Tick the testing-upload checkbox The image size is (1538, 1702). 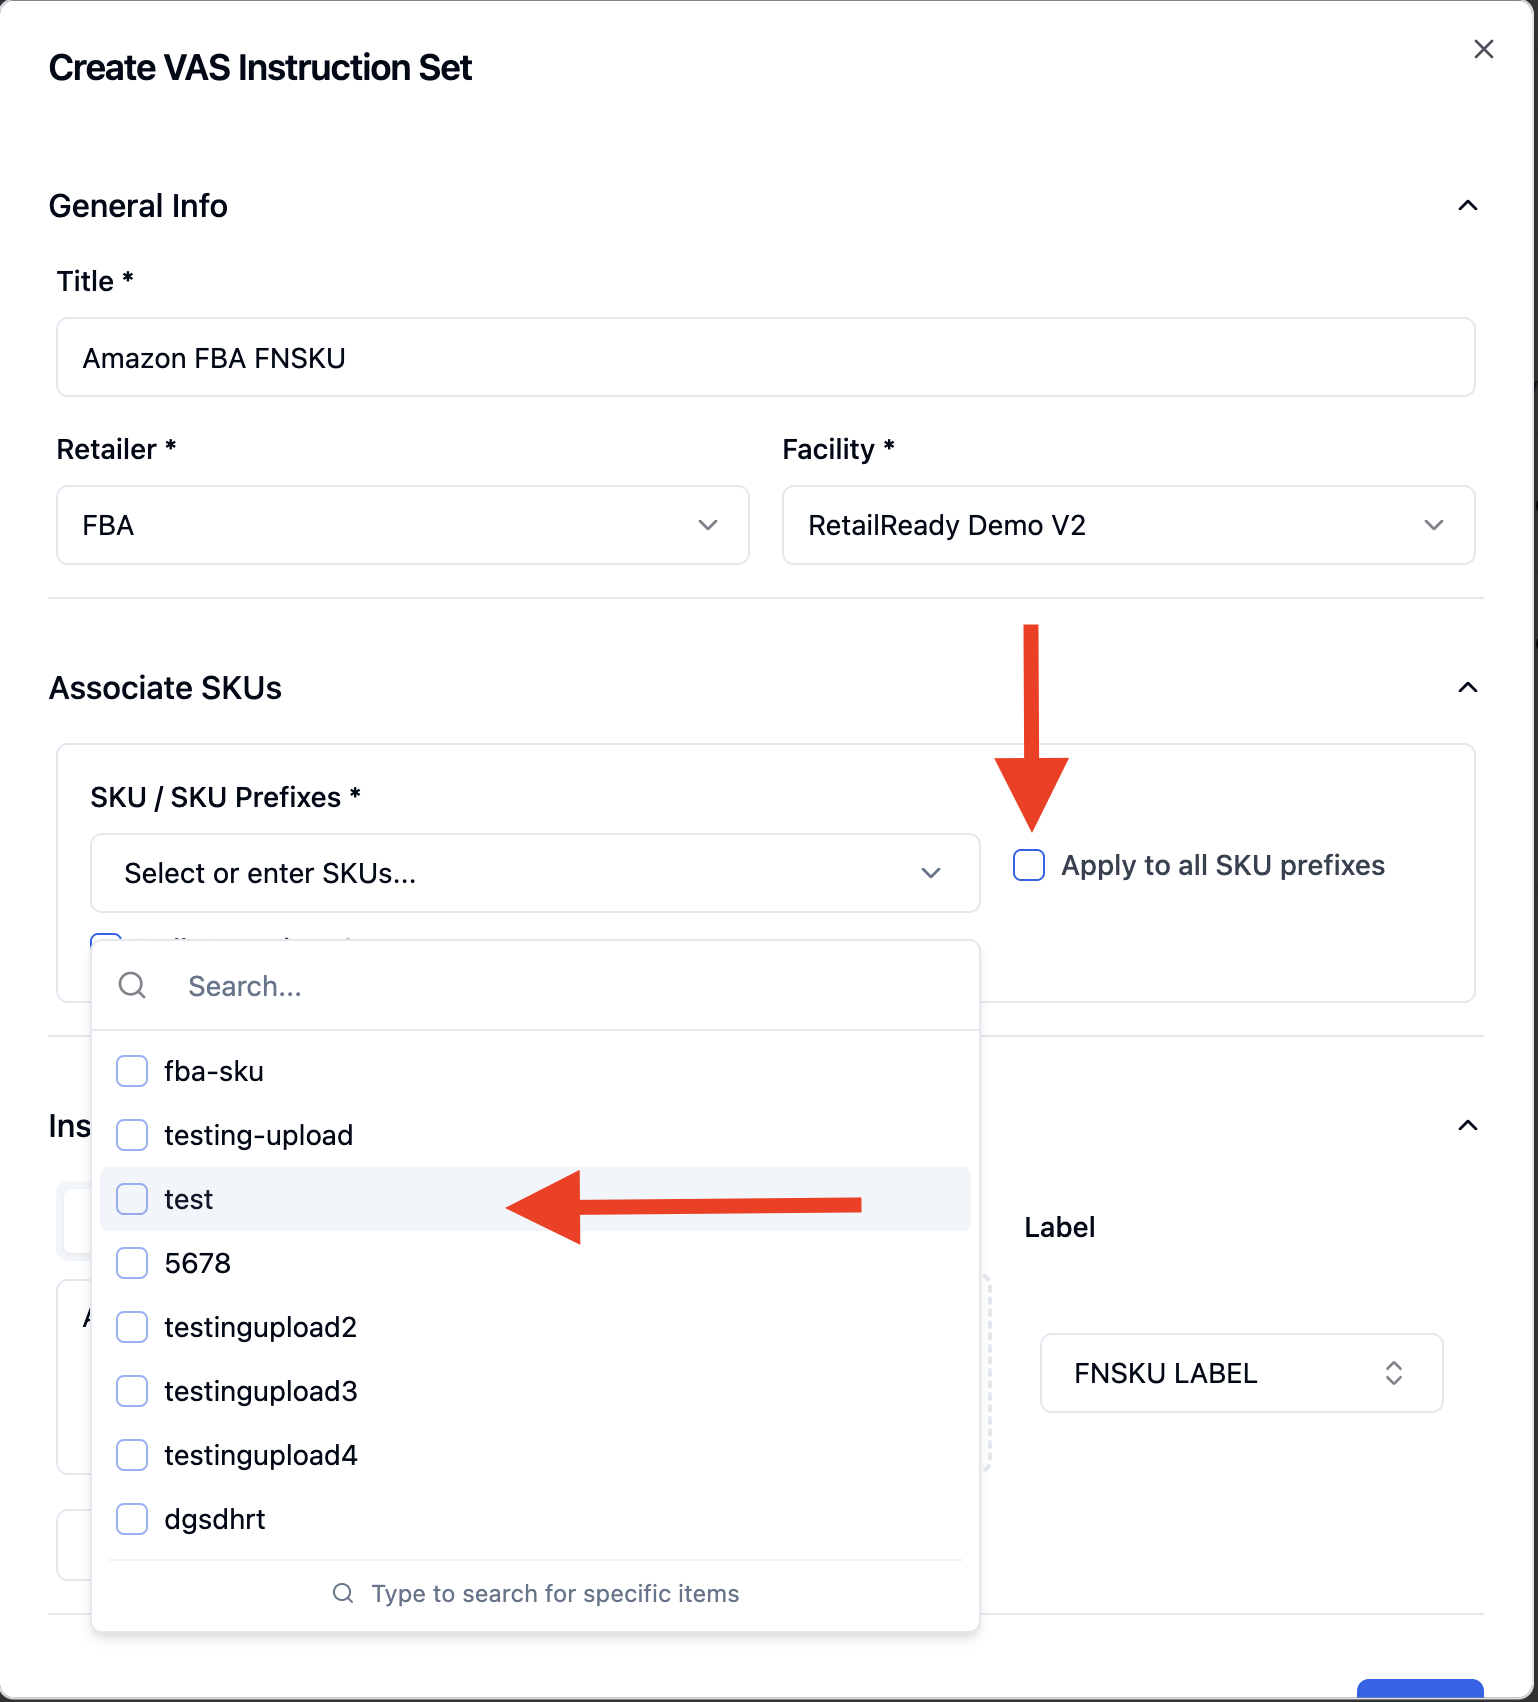pyautogui.click(x=132, y=1135)
